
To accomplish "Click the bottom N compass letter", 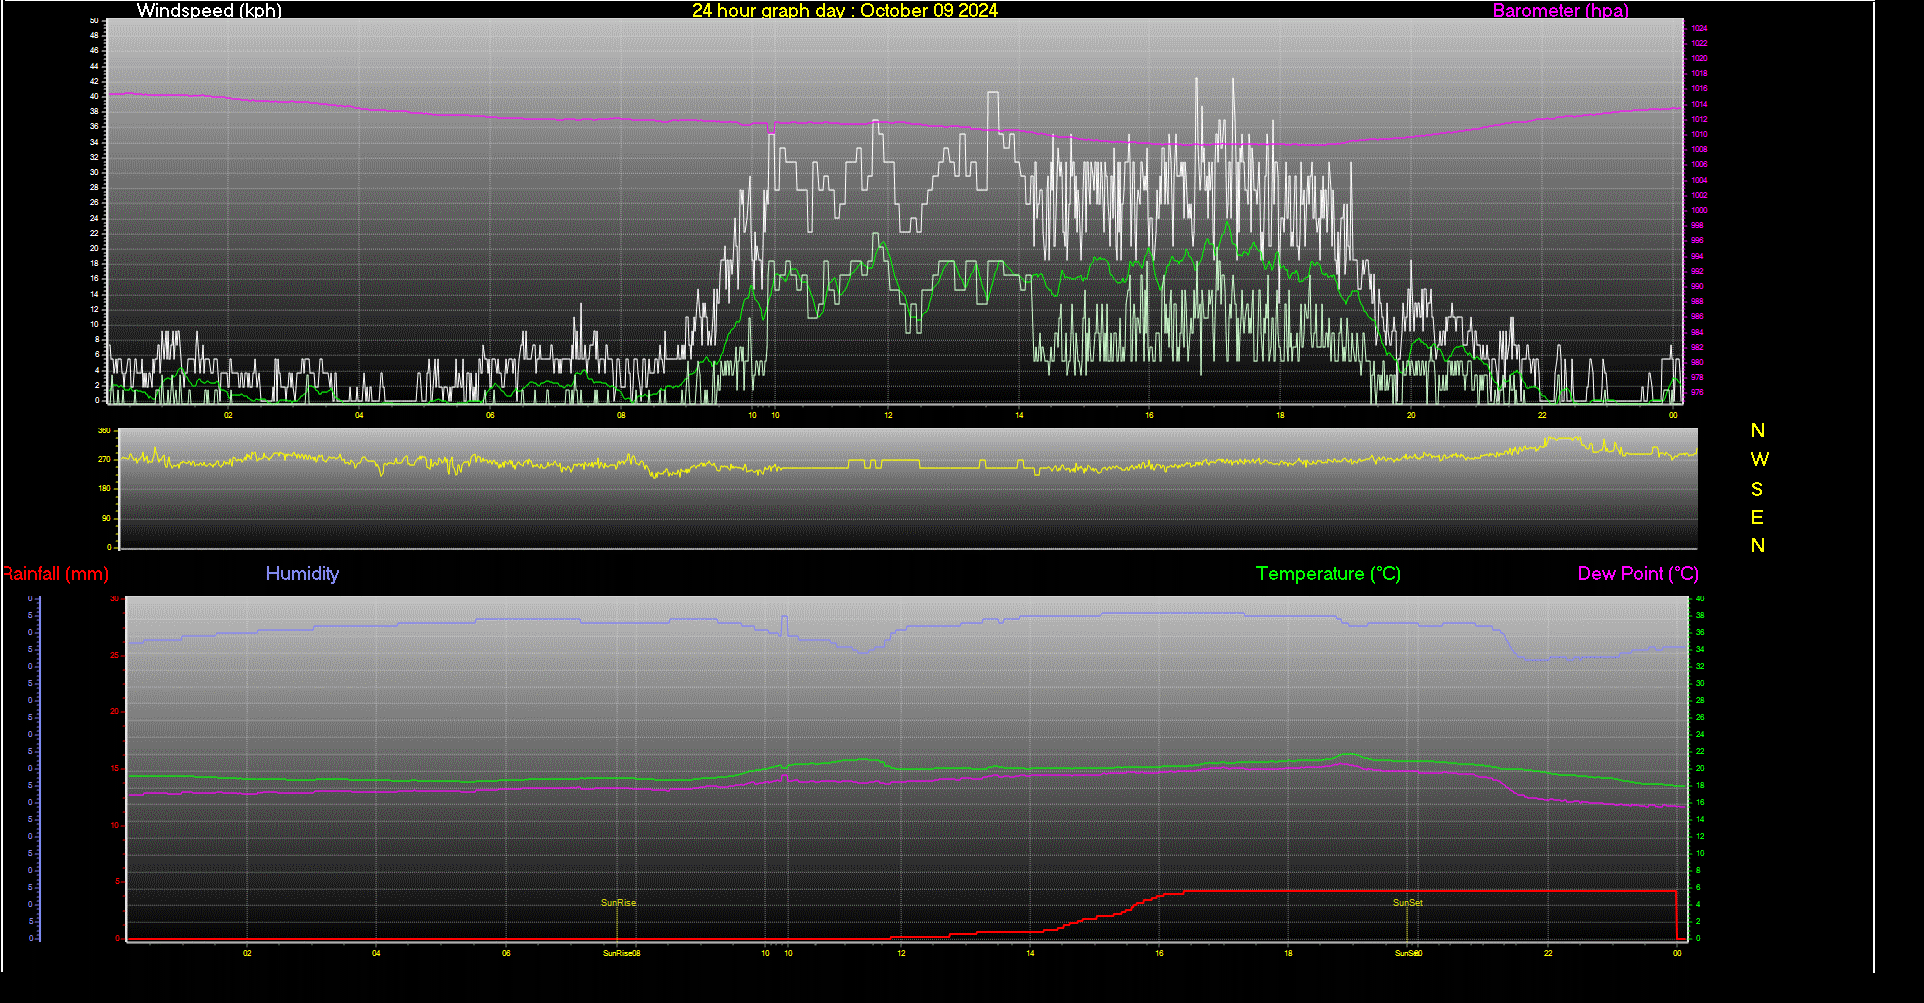I will [1758, 545].
